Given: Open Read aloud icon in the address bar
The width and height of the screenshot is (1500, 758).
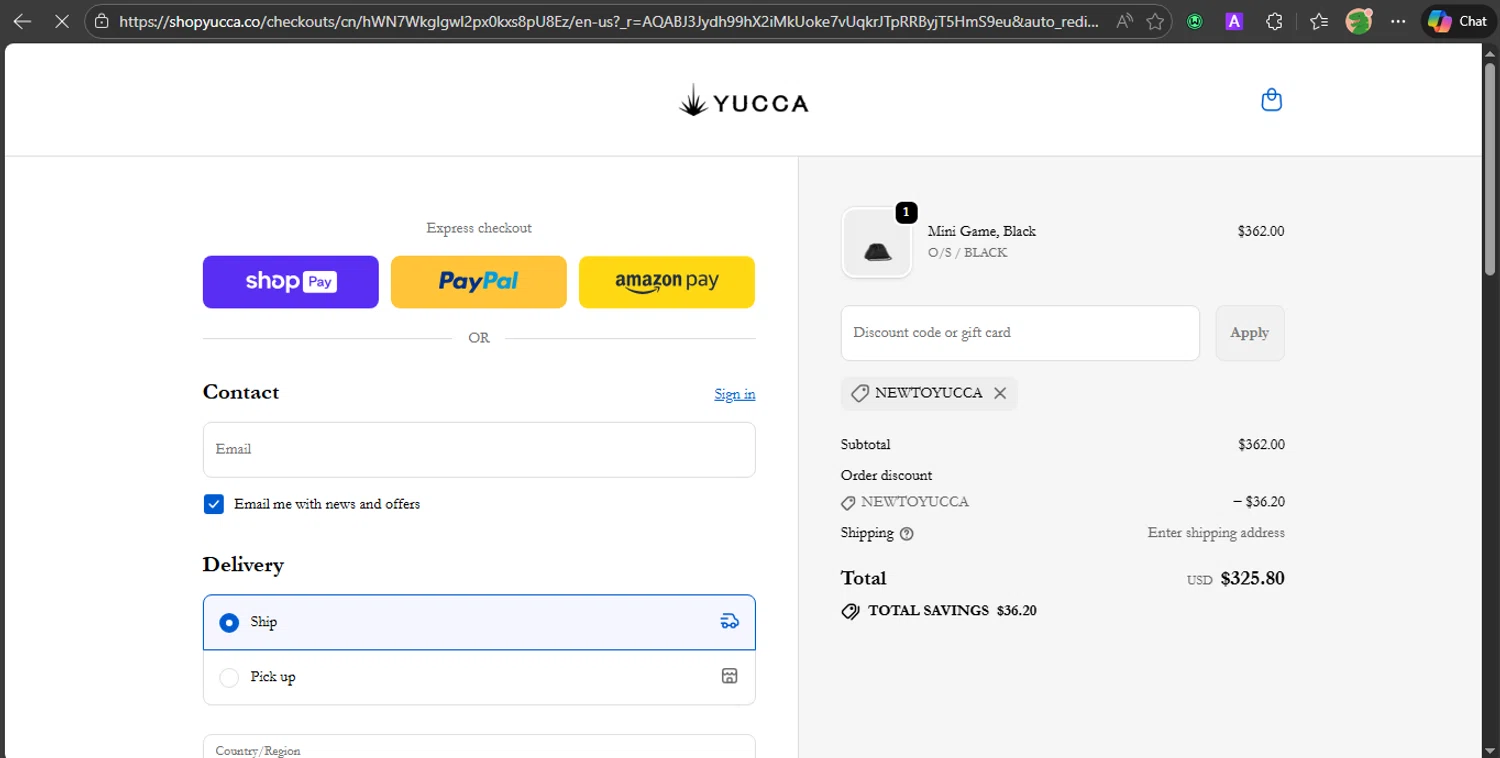Looking at the screenshot, I should tap(1125, 21).
